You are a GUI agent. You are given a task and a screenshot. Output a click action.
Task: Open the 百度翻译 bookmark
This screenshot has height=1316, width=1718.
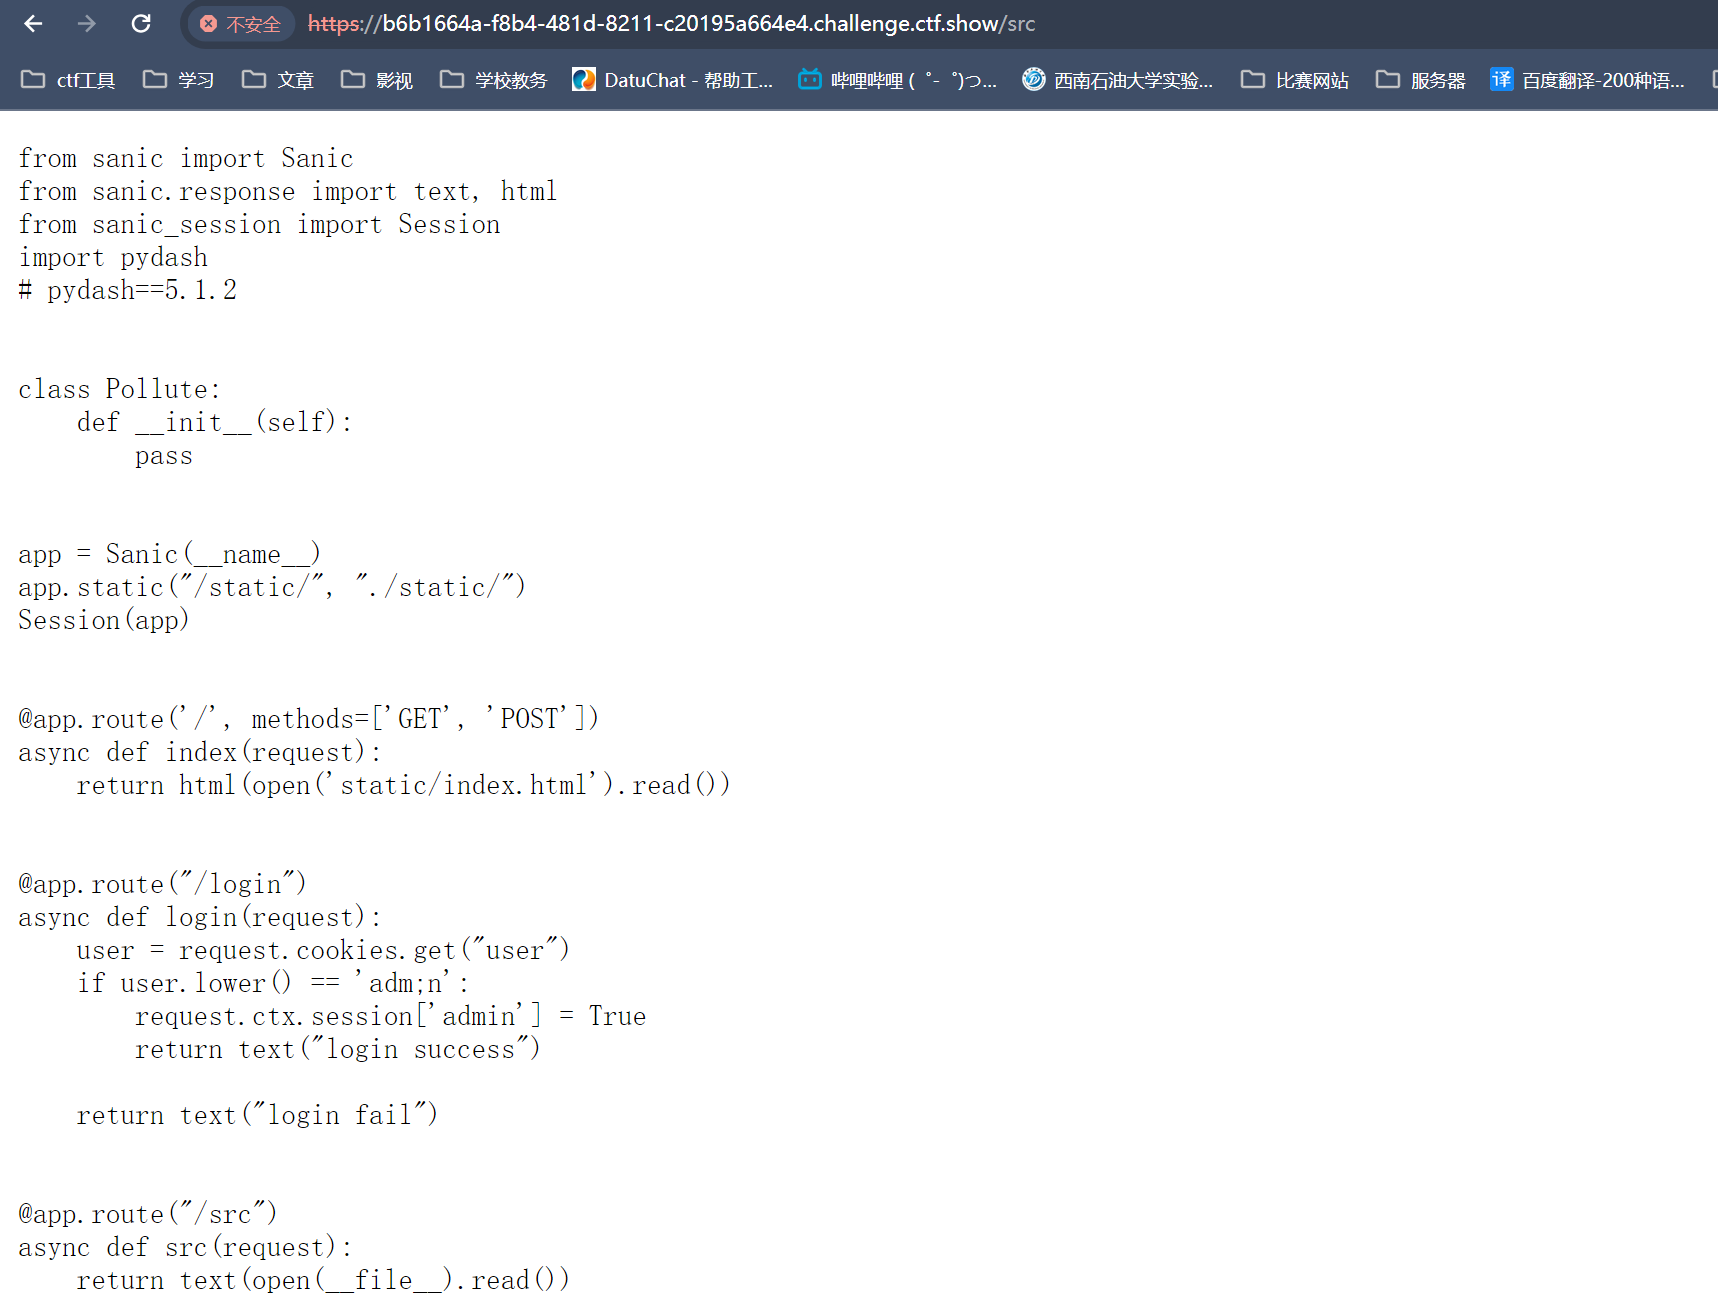1588,80
